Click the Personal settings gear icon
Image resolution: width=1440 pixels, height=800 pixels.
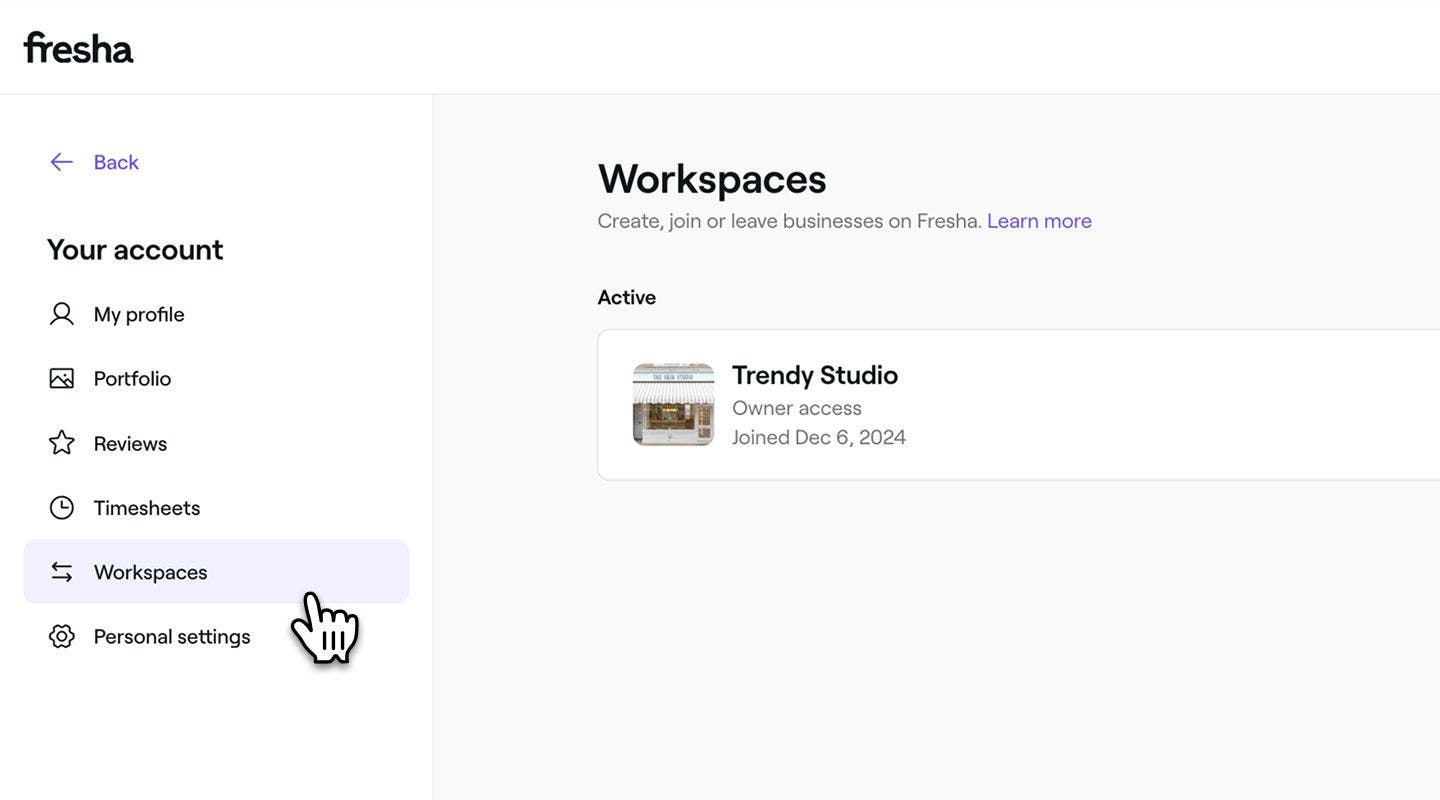[x=62, y=636]
